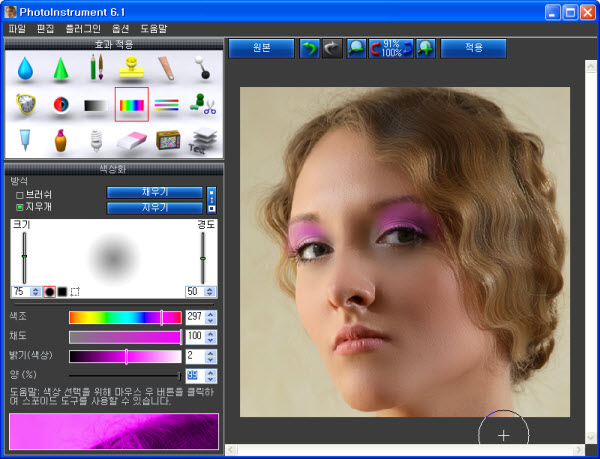The width and height of the screenshot is (600, 459).
Task: Select the yellow clone stamp tool
Action: (x=131, y=68)
